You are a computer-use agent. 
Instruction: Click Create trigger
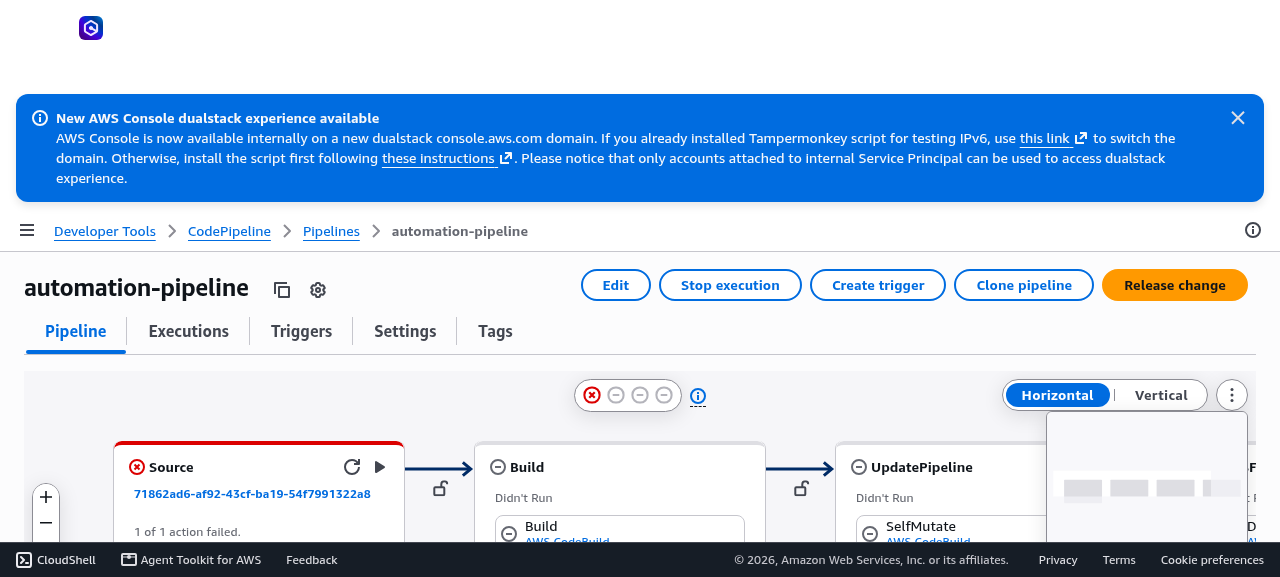click(x=878, y=285)
